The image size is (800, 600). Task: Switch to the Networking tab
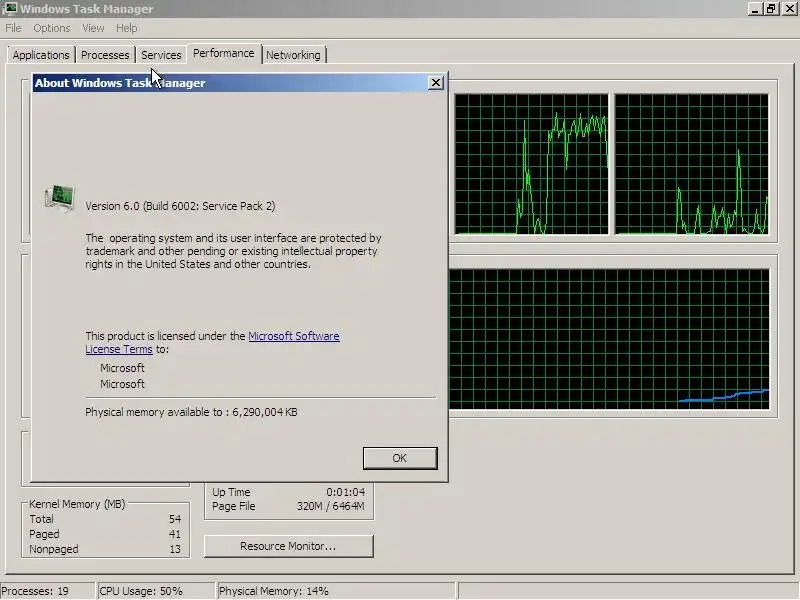pos(293,55)
